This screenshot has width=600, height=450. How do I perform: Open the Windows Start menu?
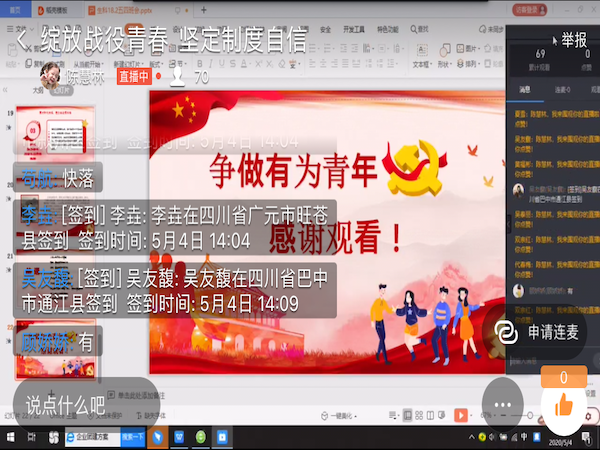click(10, 437)
